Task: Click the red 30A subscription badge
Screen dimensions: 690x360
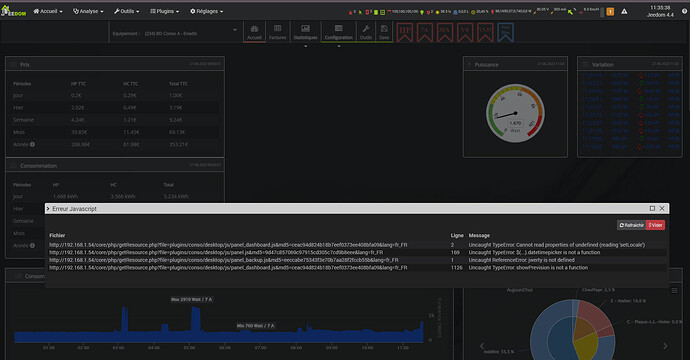Action: click(x=445, y=33)
